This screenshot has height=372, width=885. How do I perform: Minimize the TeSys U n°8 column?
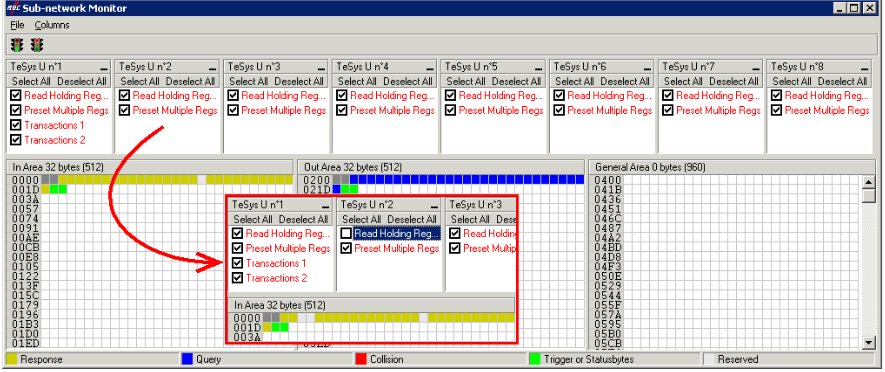pyautogui.click(x=864, y=67)
